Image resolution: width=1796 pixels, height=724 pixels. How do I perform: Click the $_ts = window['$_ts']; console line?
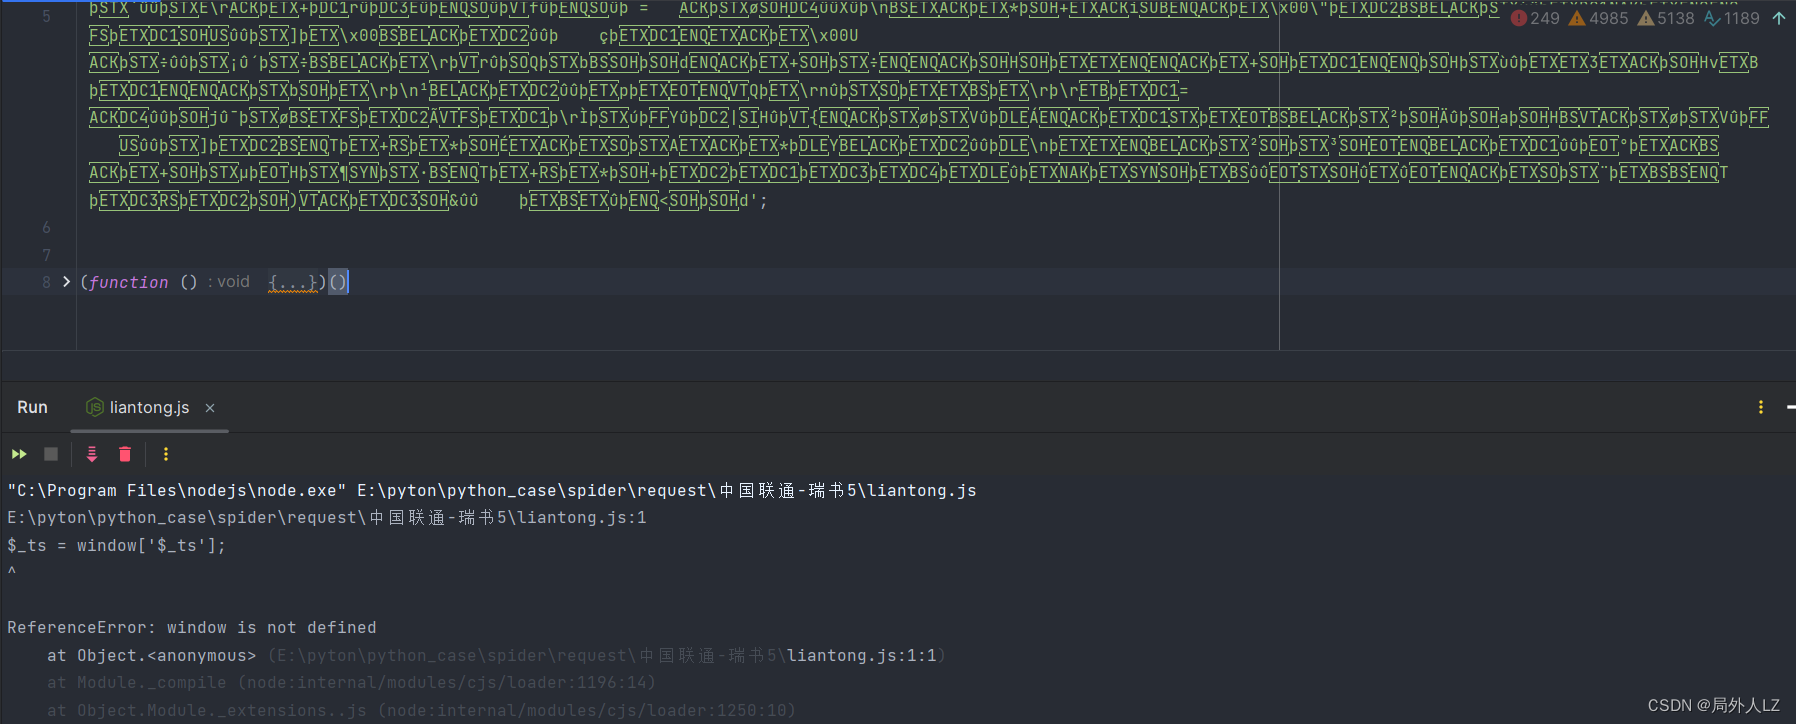point(116,545)
